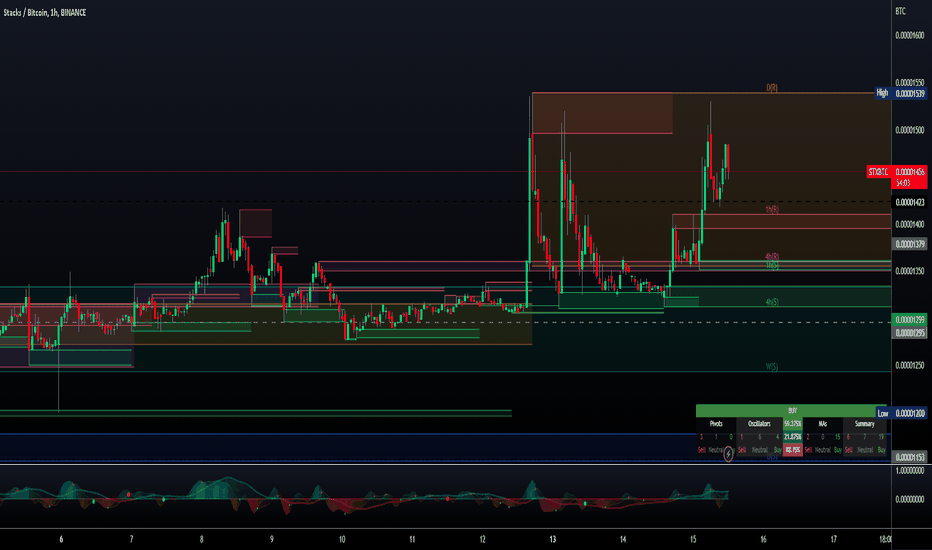Click the 54:03 candle countdown timer

pyautogui.click(x=903, y=183)
